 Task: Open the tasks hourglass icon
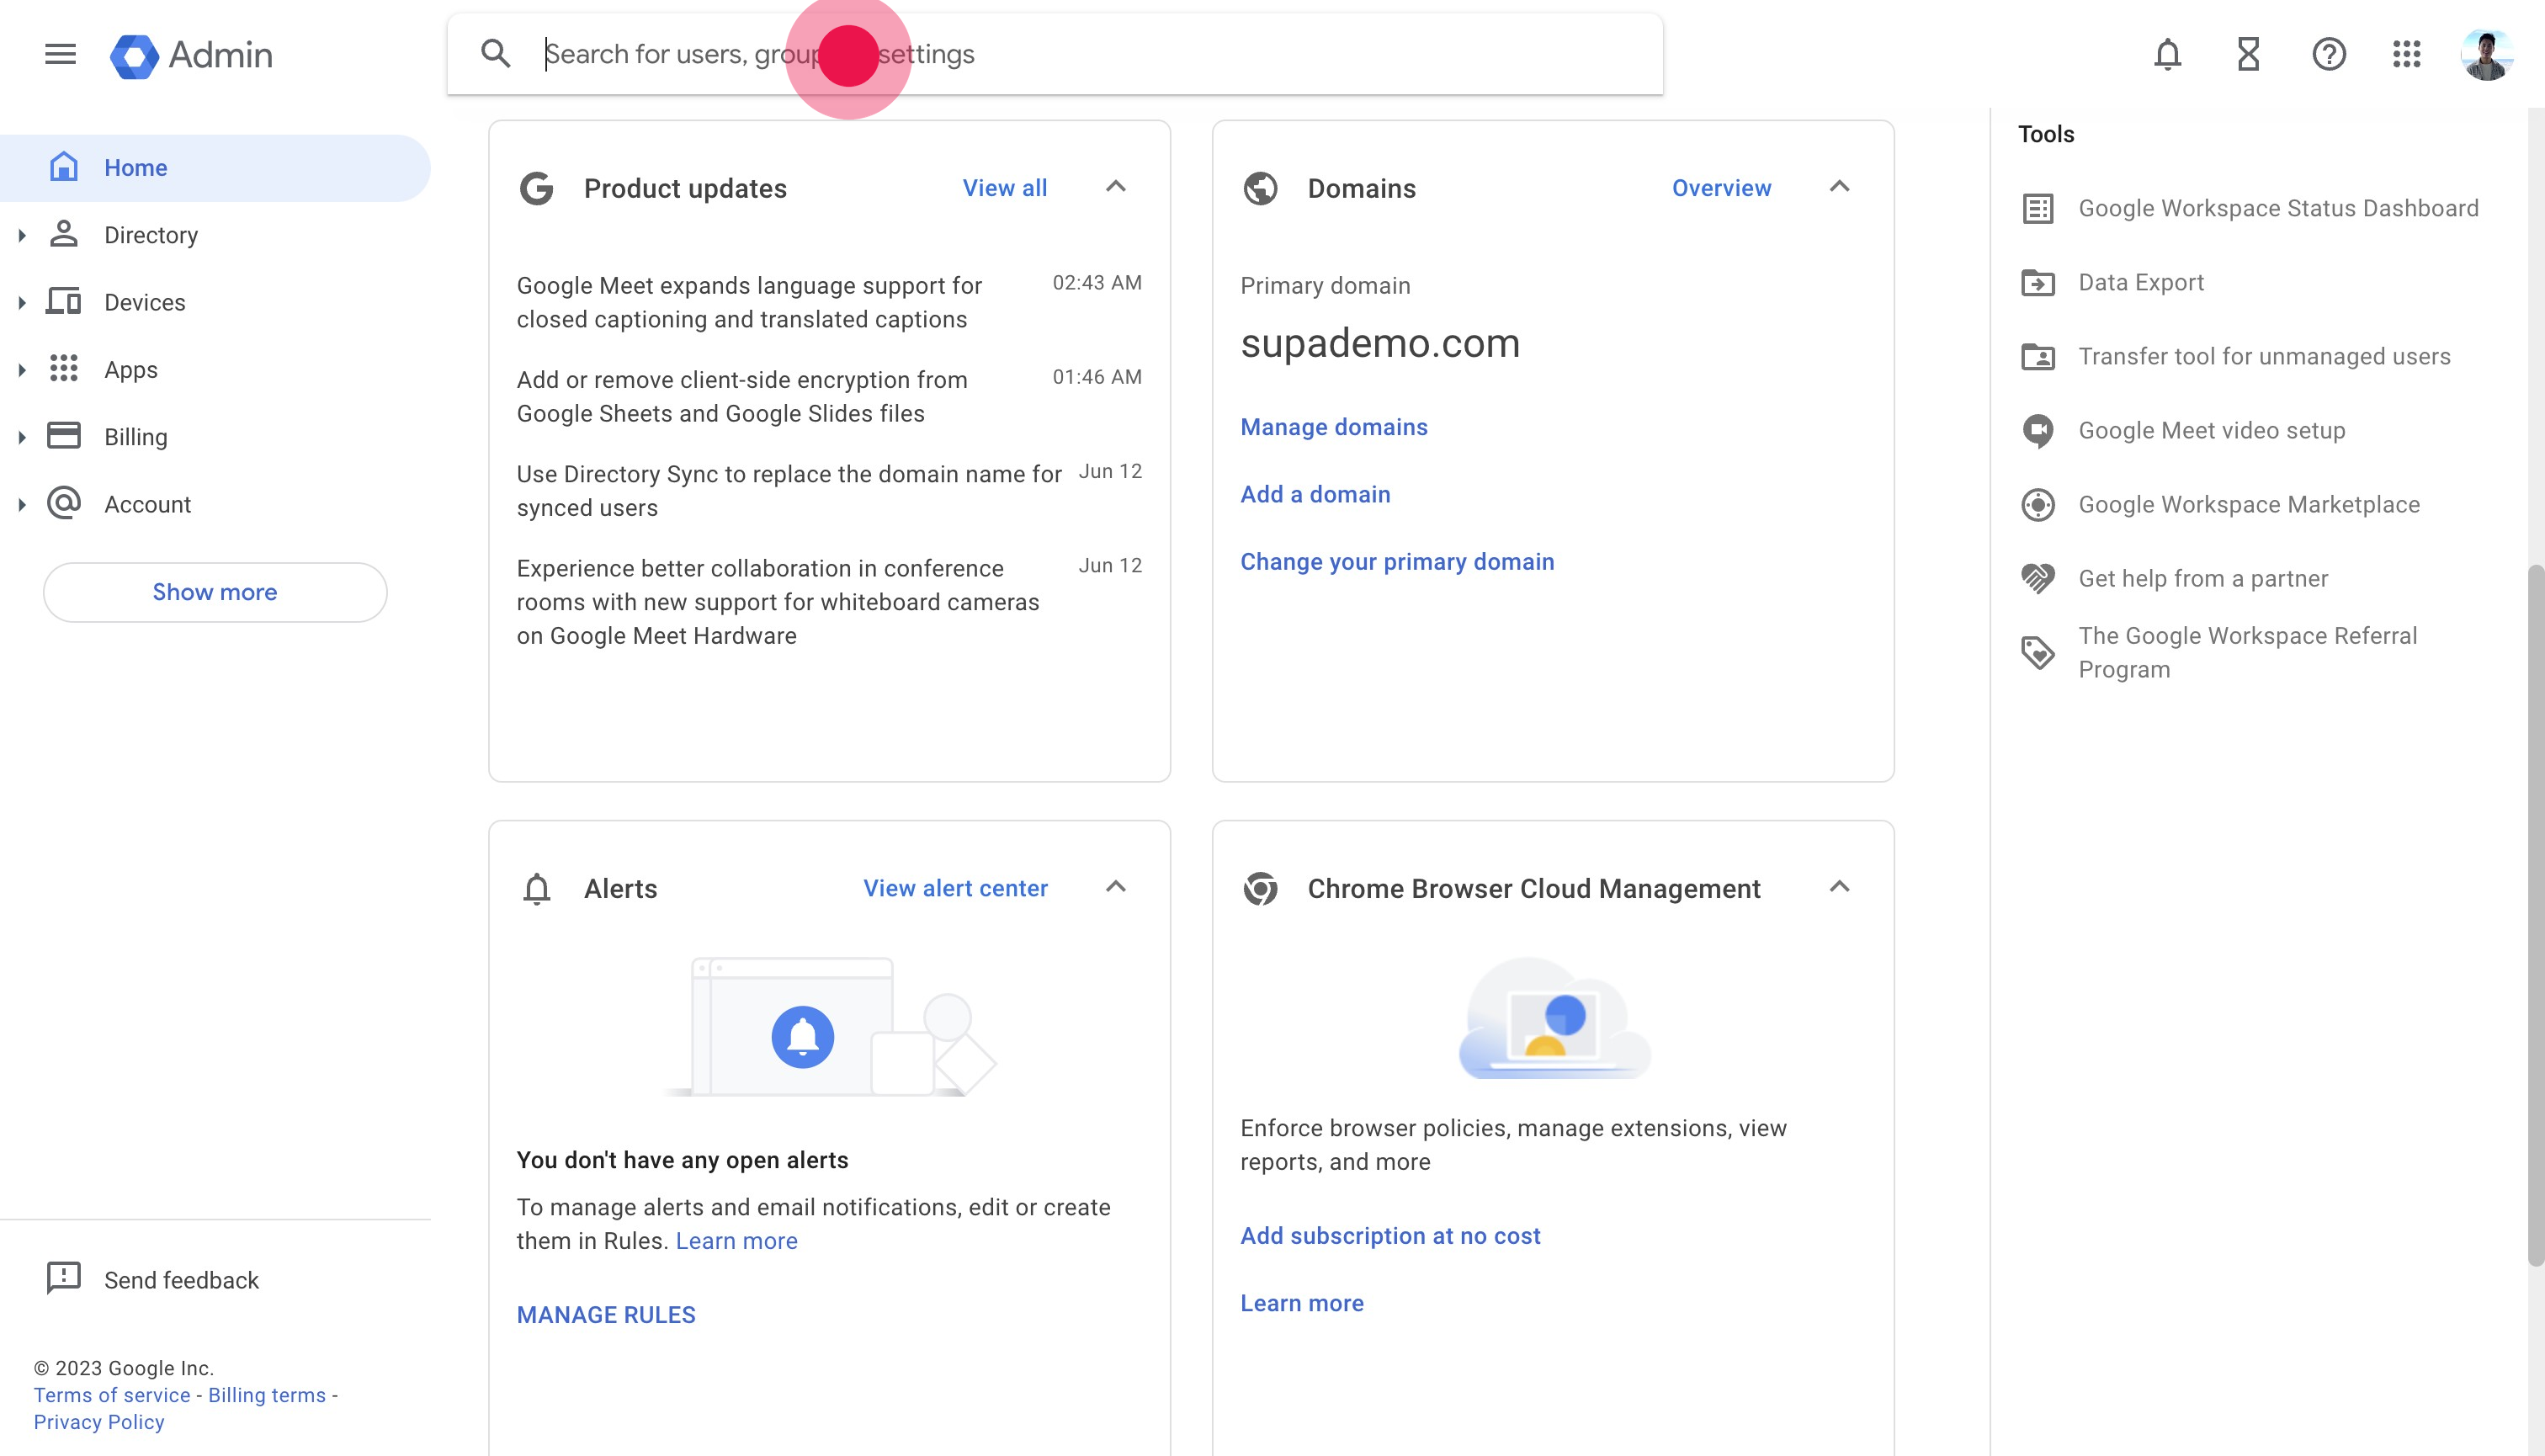coord(2248,54)
